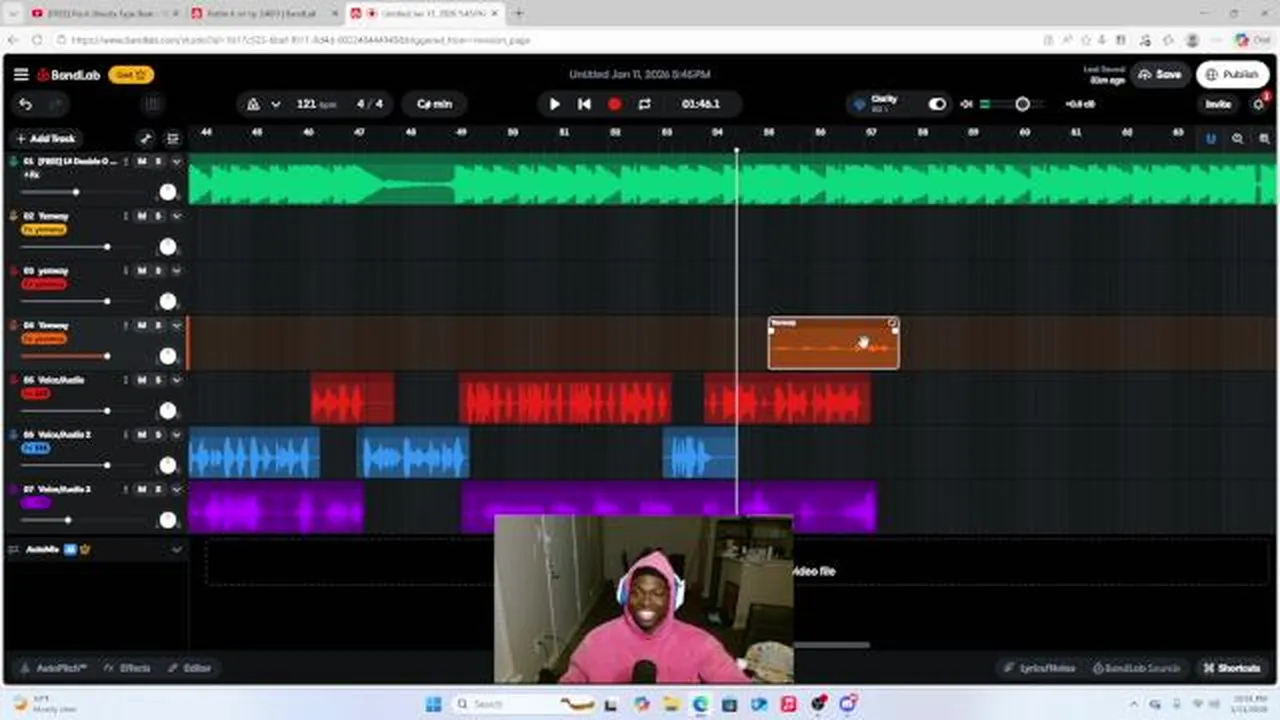Click the master volume speaker icon

[966, 104]
